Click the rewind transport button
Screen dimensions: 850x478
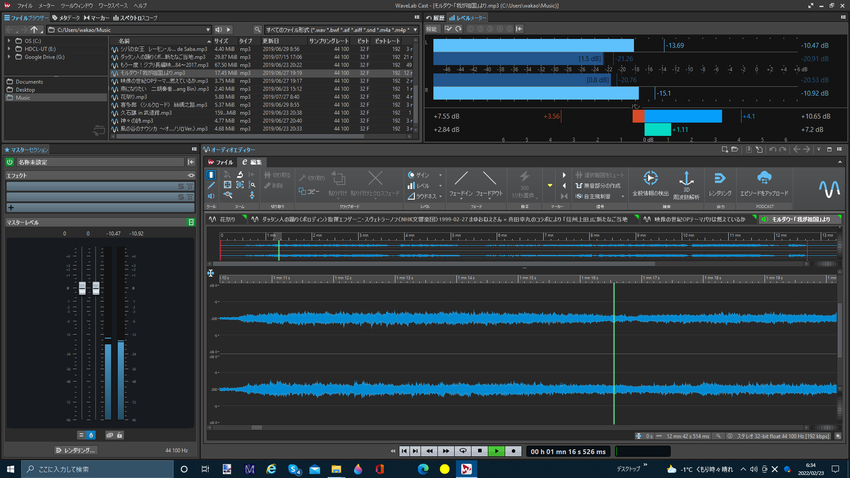coord(430,451)
